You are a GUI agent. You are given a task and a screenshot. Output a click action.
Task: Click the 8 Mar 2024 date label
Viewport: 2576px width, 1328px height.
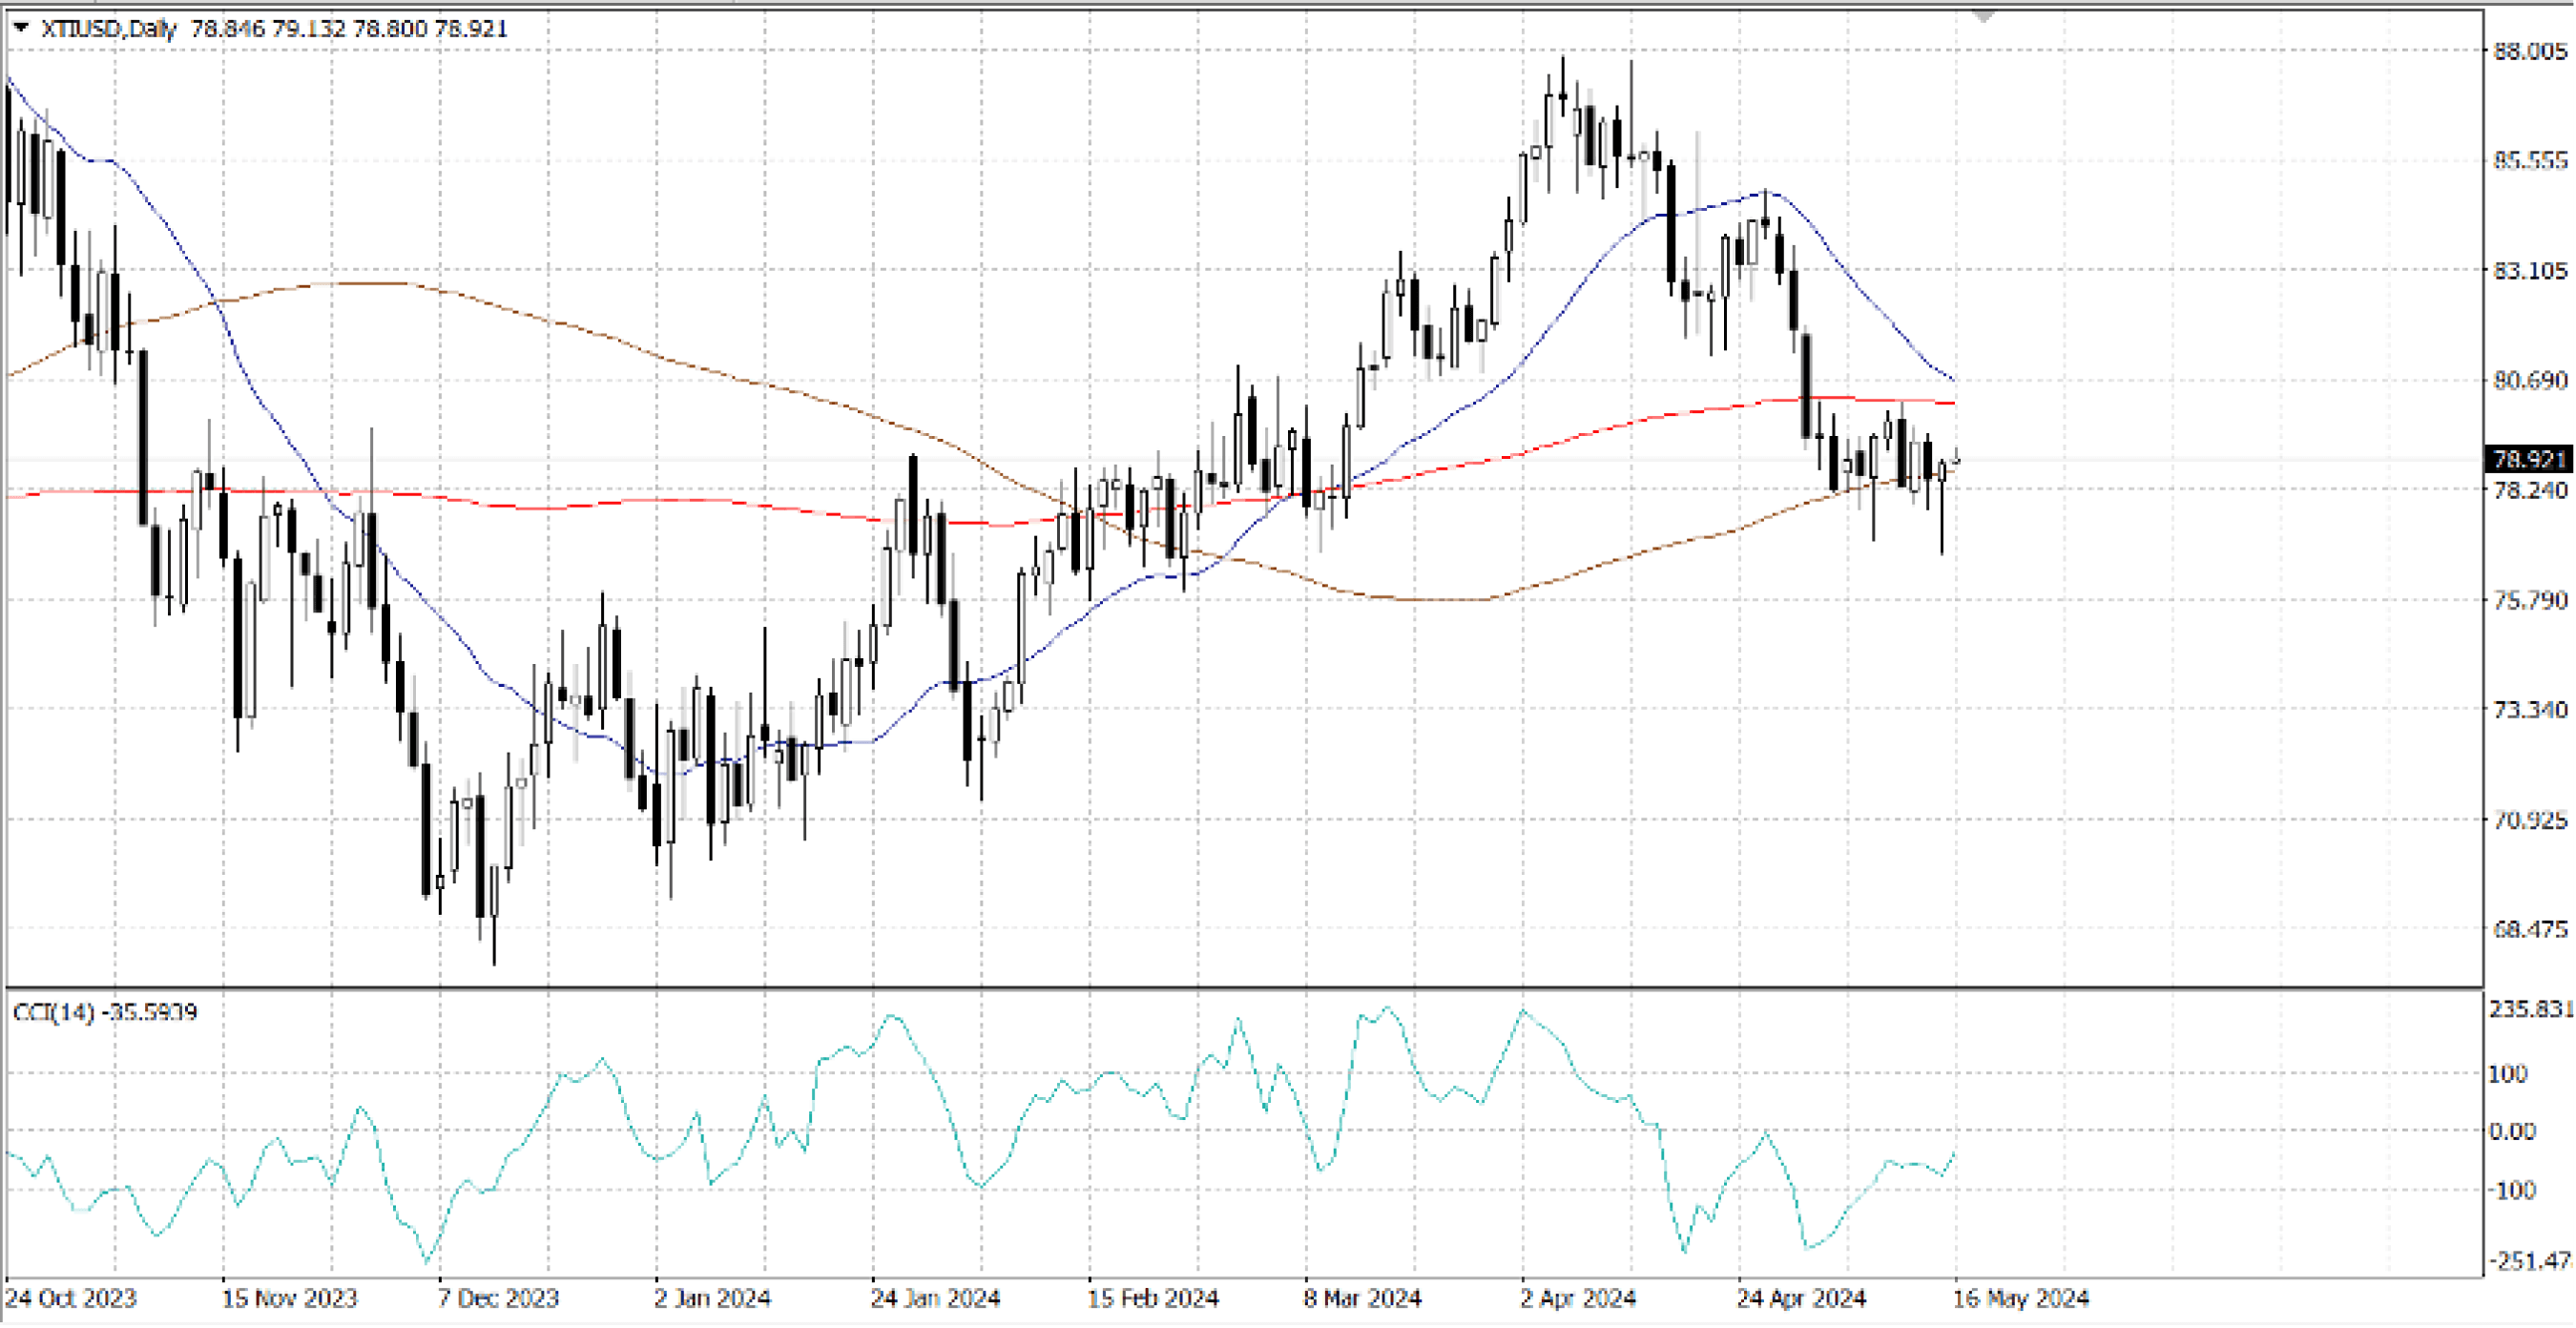point(1362,1298)
